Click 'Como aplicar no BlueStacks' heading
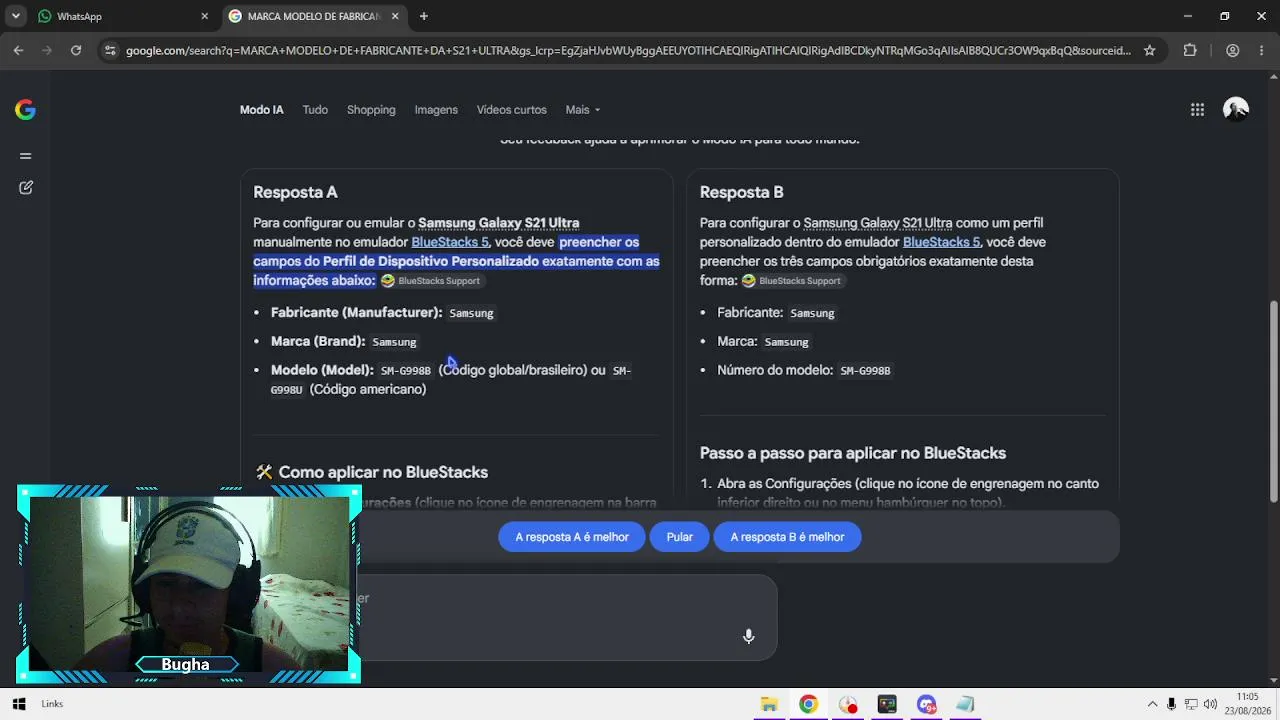Image resolution: width=1280 pixels, height=720 pixels. pyautogui.click(x=383, y=472)
